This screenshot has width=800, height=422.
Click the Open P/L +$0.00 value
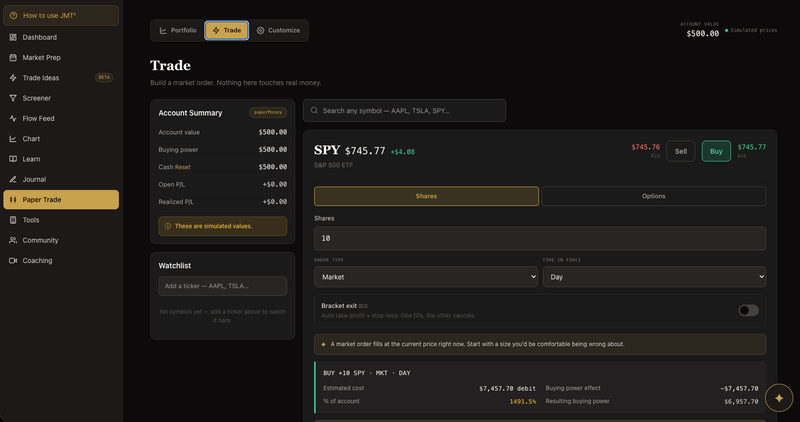point(274,184)
